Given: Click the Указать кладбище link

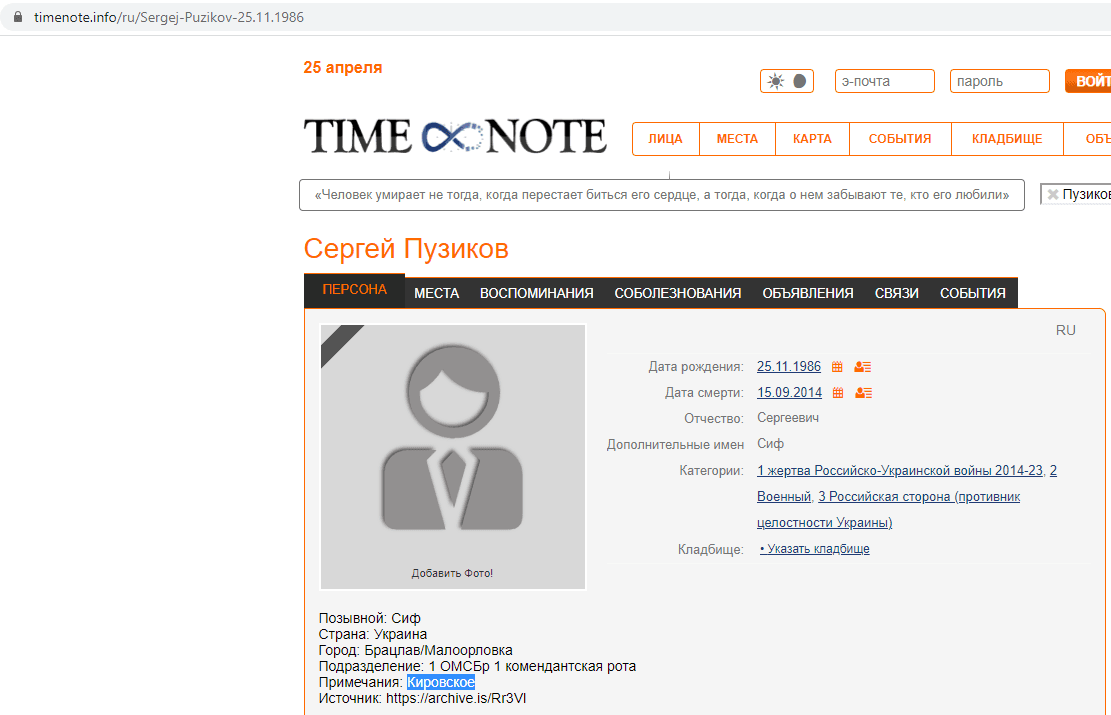Looking at the screenshot, I should point(814,549).
